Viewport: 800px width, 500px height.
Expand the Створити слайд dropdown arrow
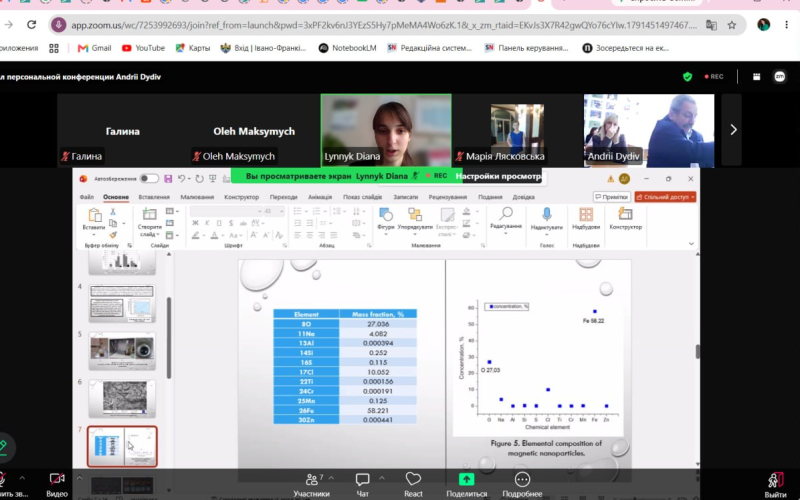coord(158,235)
